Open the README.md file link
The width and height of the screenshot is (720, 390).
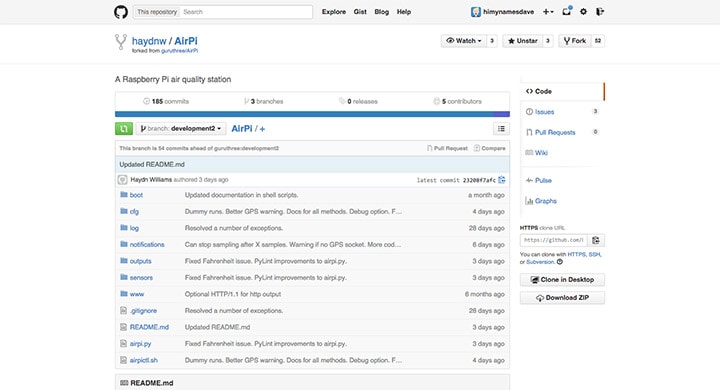tap(149, 327)
